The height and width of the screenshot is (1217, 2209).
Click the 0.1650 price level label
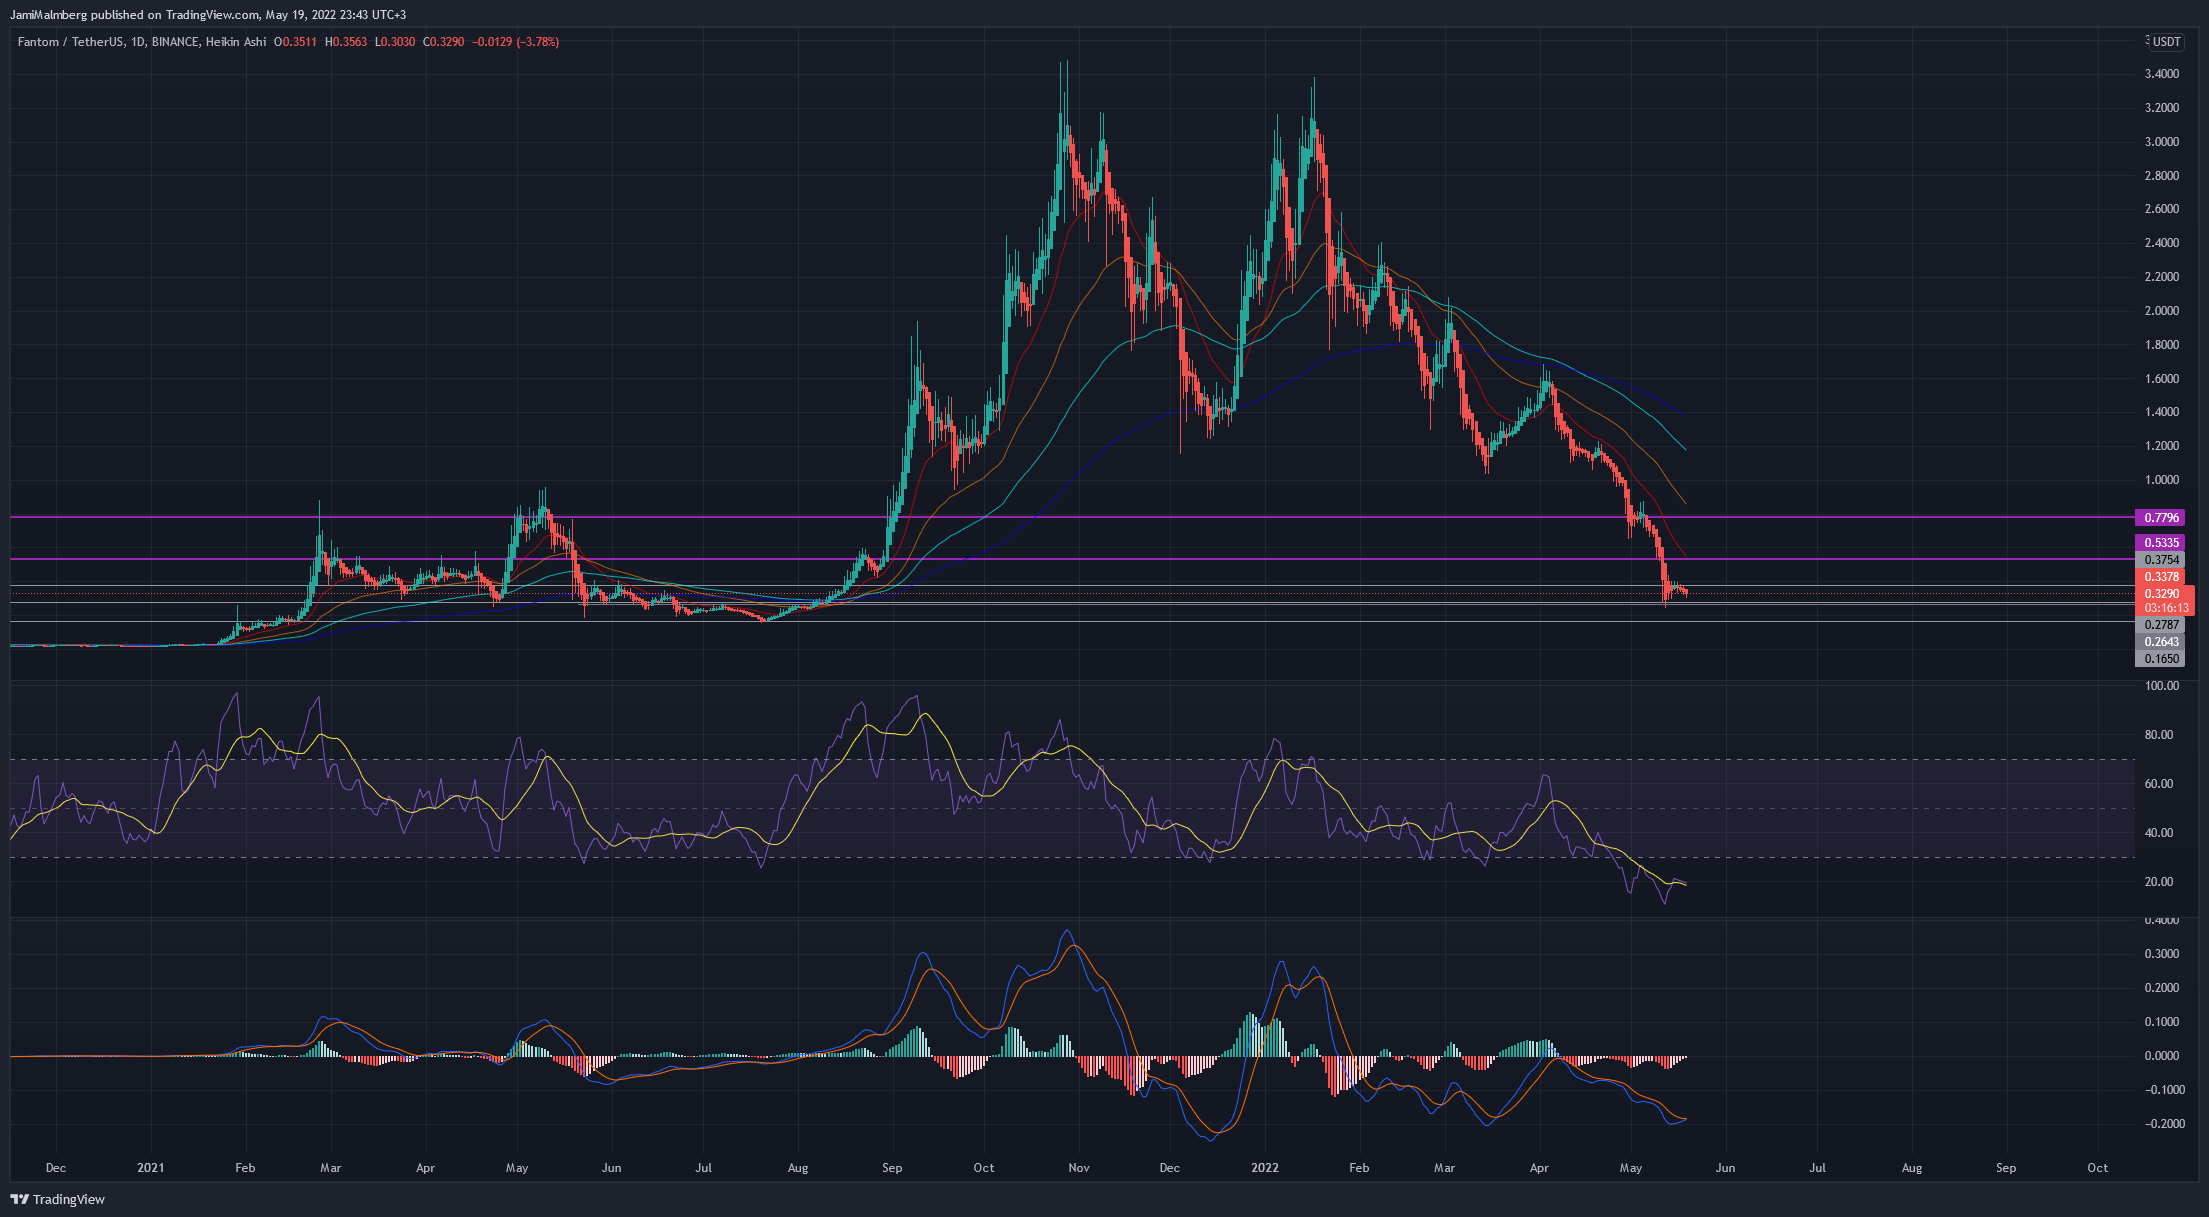2159,659
